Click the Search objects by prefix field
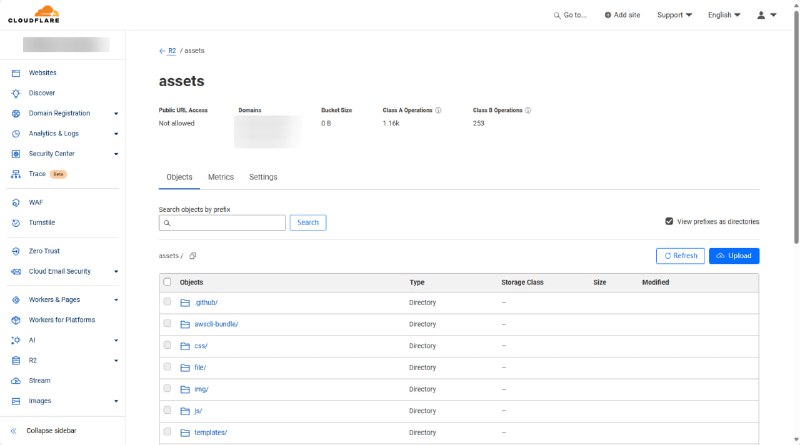 [222, 223]
